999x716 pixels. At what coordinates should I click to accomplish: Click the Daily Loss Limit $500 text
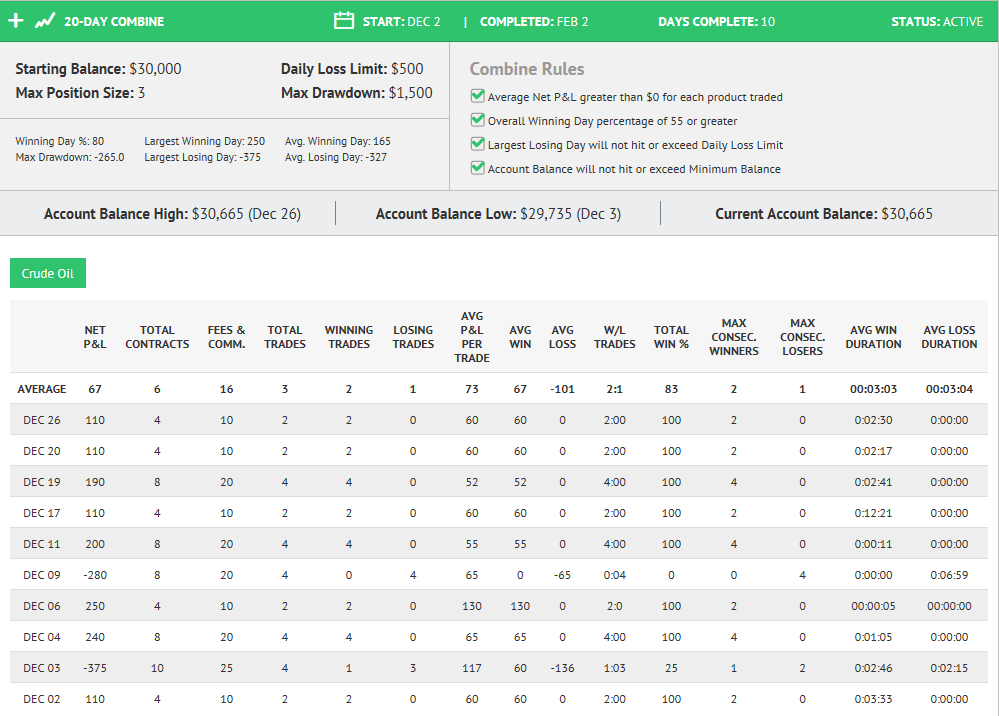[x=352, y=69]
